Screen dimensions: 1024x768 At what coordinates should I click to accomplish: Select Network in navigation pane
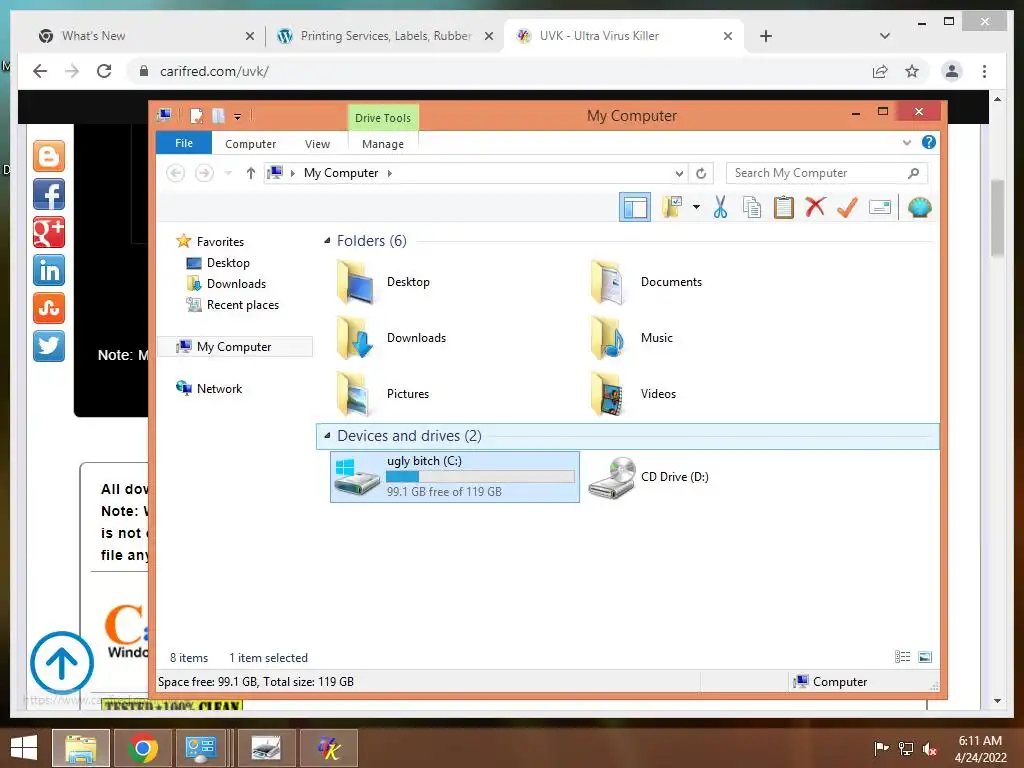coord(219,389)
